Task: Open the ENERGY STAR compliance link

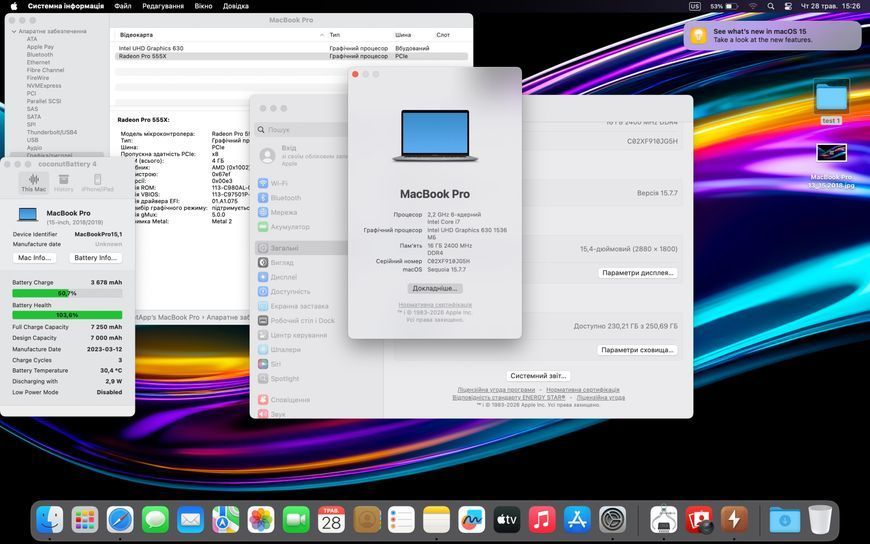Action: [509, 397]
